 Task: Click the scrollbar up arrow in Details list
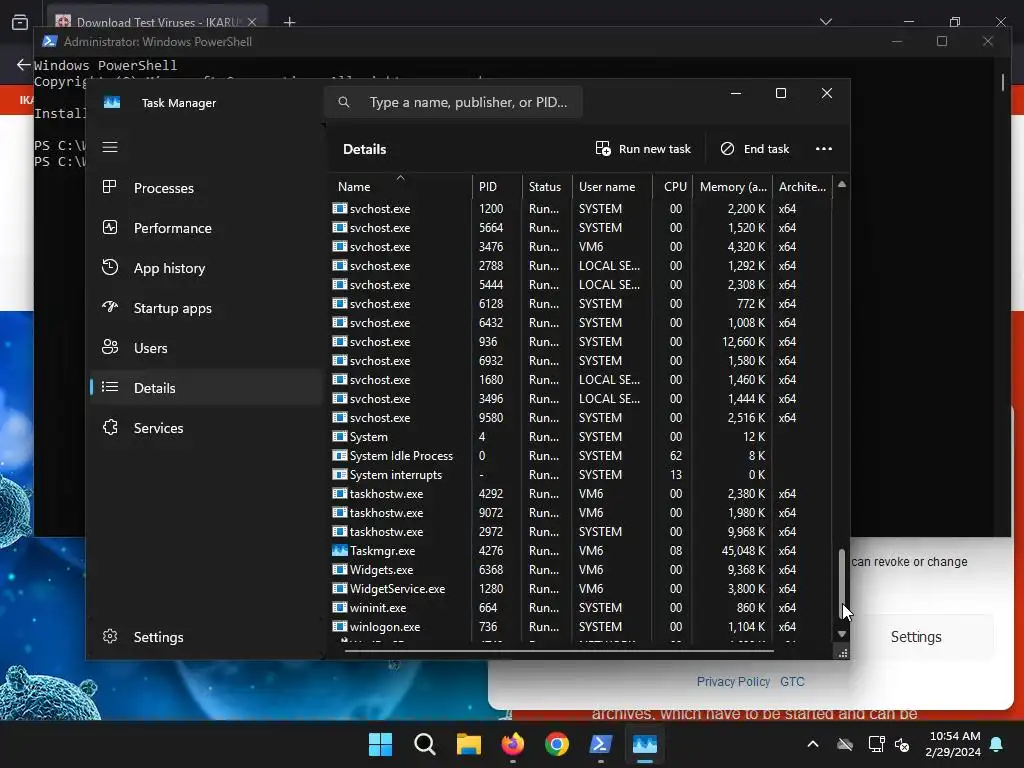coord(842,185)
